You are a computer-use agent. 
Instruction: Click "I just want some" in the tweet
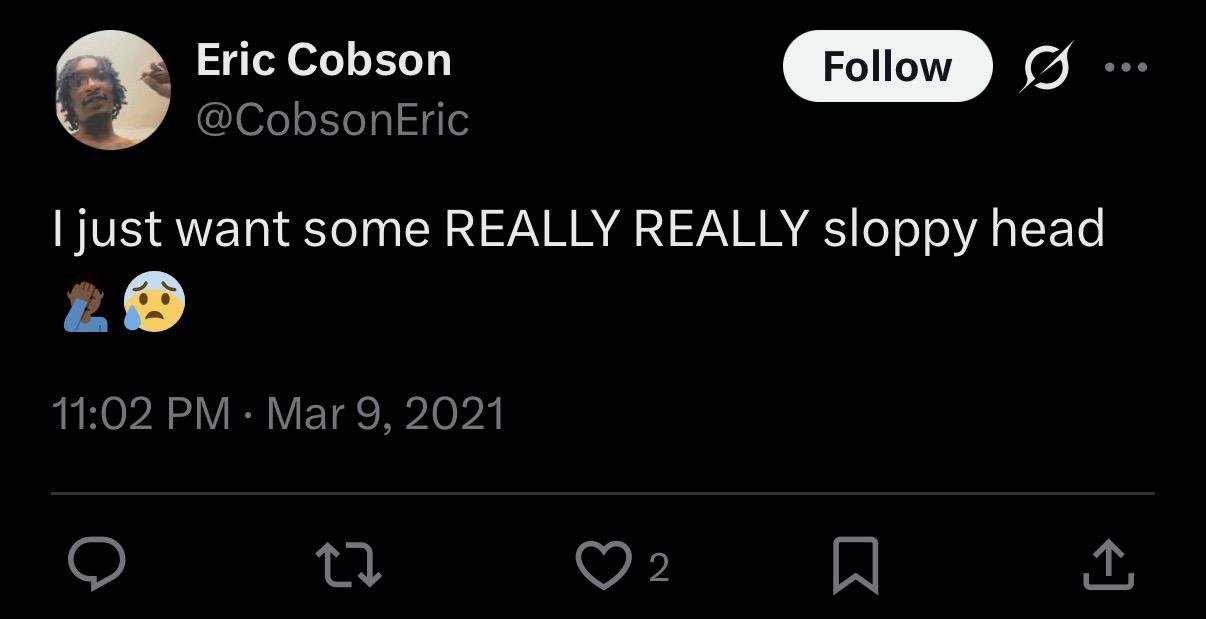tap(242, 230)
